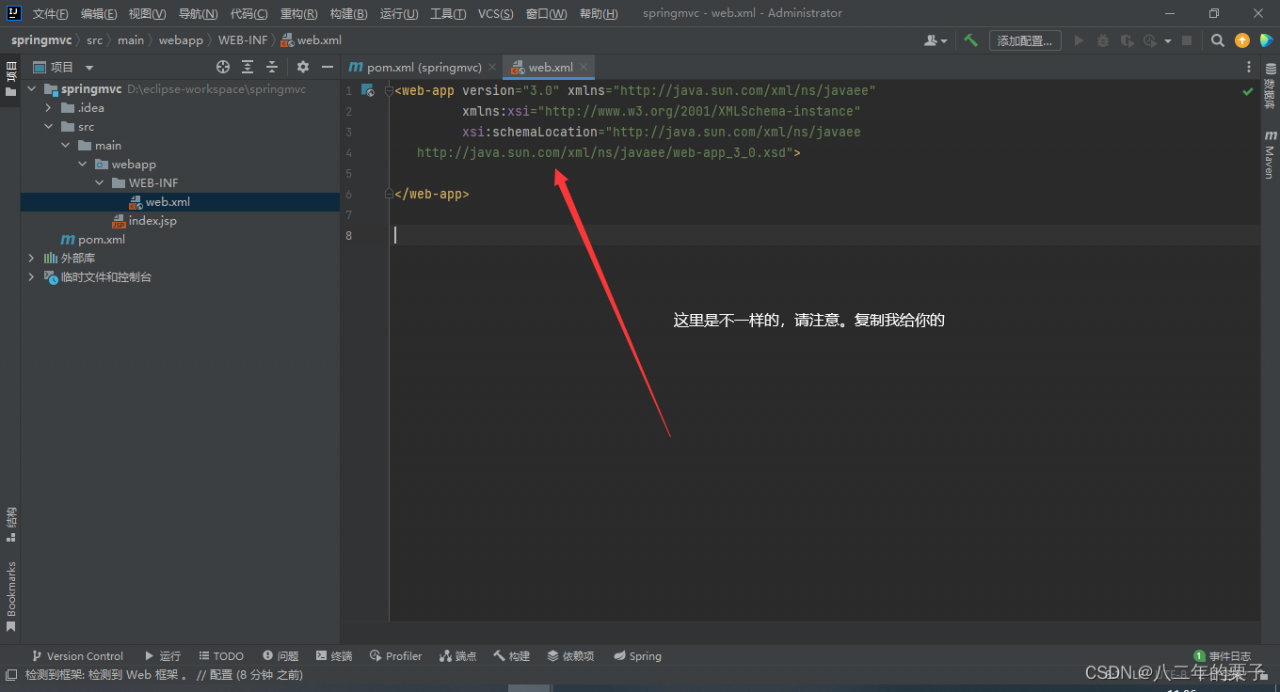Screen dimensions: 1280x692
Task: Open the 文件(F) menu
Action: pos(50,14)
